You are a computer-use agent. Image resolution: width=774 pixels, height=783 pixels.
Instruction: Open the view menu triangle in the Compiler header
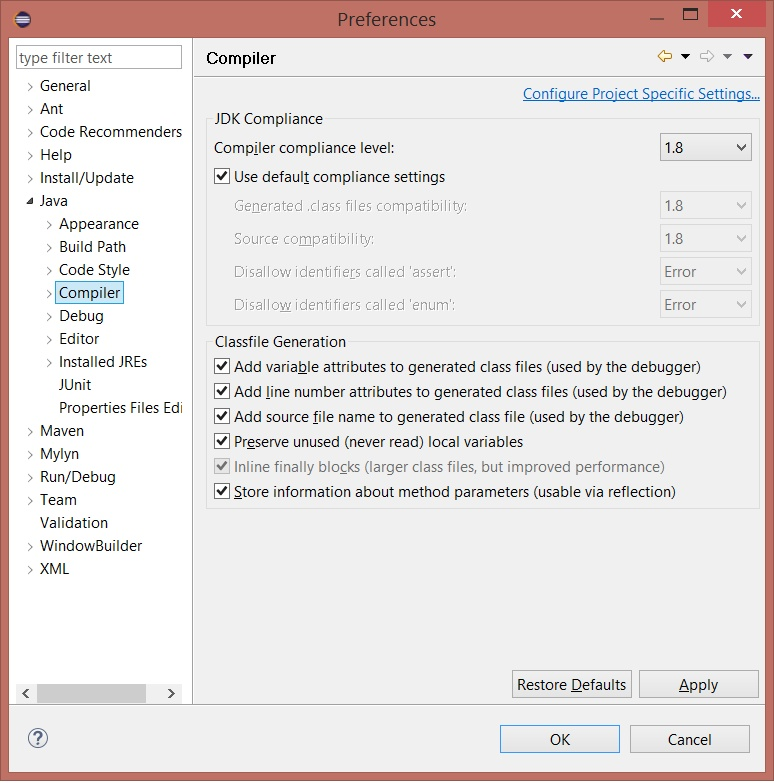point(748,56)
